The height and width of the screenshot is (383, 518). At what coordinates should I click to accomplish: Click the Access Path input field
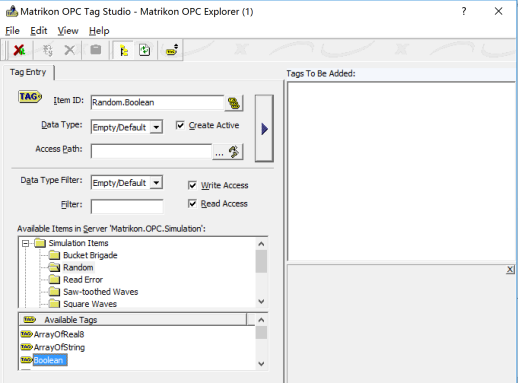coord(152,151)
